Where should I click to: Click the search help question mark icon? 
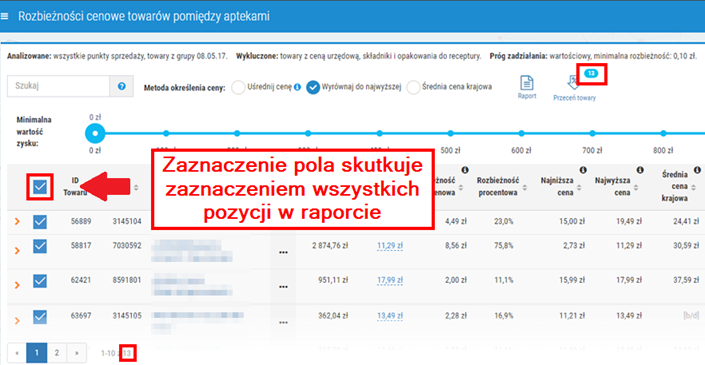121,86
